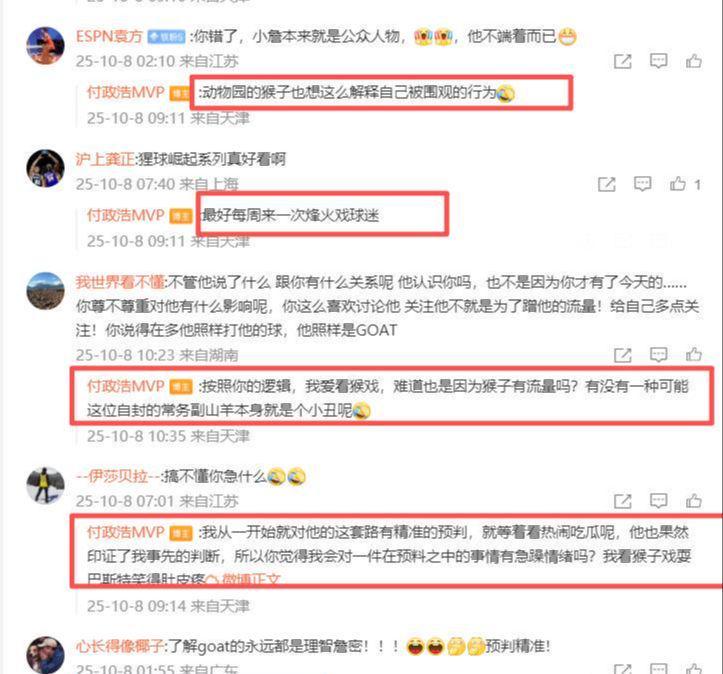Viewport: 723px width, 674px height.
Task: Like 沪上龚正's comment showing 1 like
Action: coord(678,184)
